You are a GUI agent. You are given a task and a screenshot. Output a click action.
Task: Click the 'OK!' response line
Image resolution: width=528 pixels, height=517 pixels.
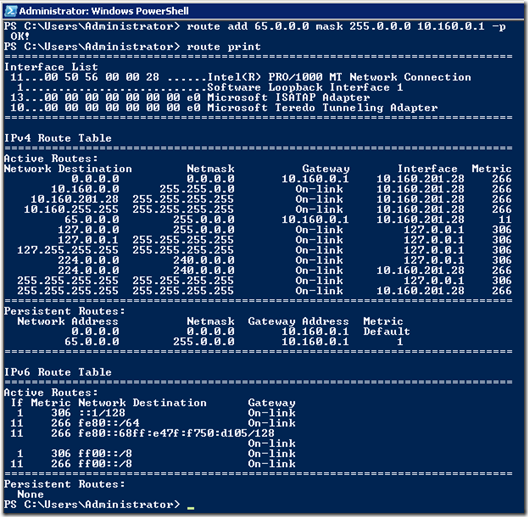click(x=20, y=36)
